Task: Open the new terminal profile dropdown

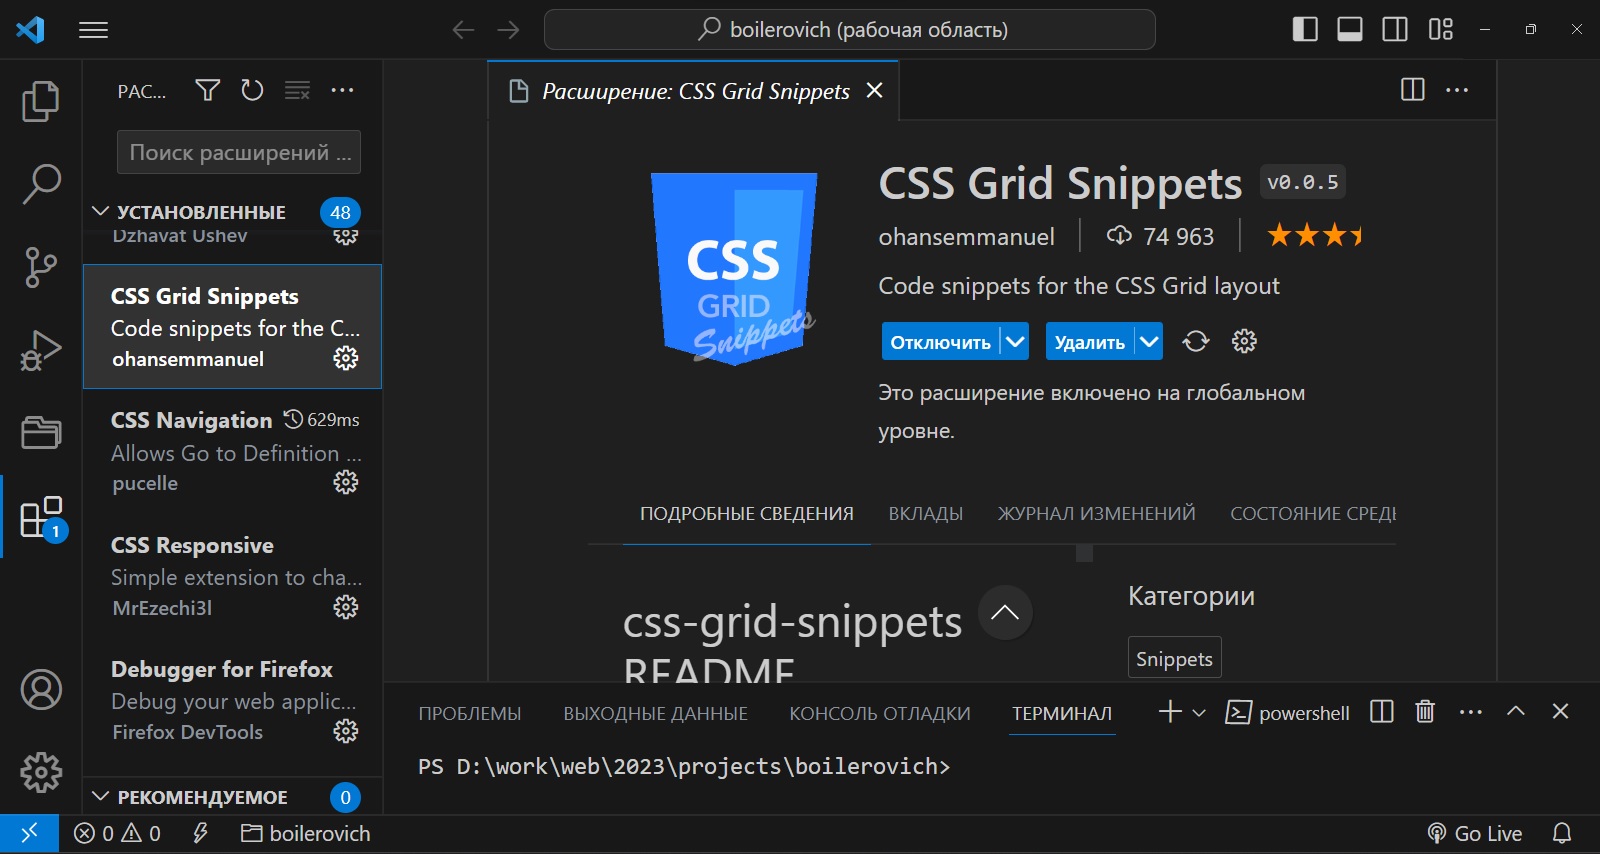Action: tap(1199, 713)
